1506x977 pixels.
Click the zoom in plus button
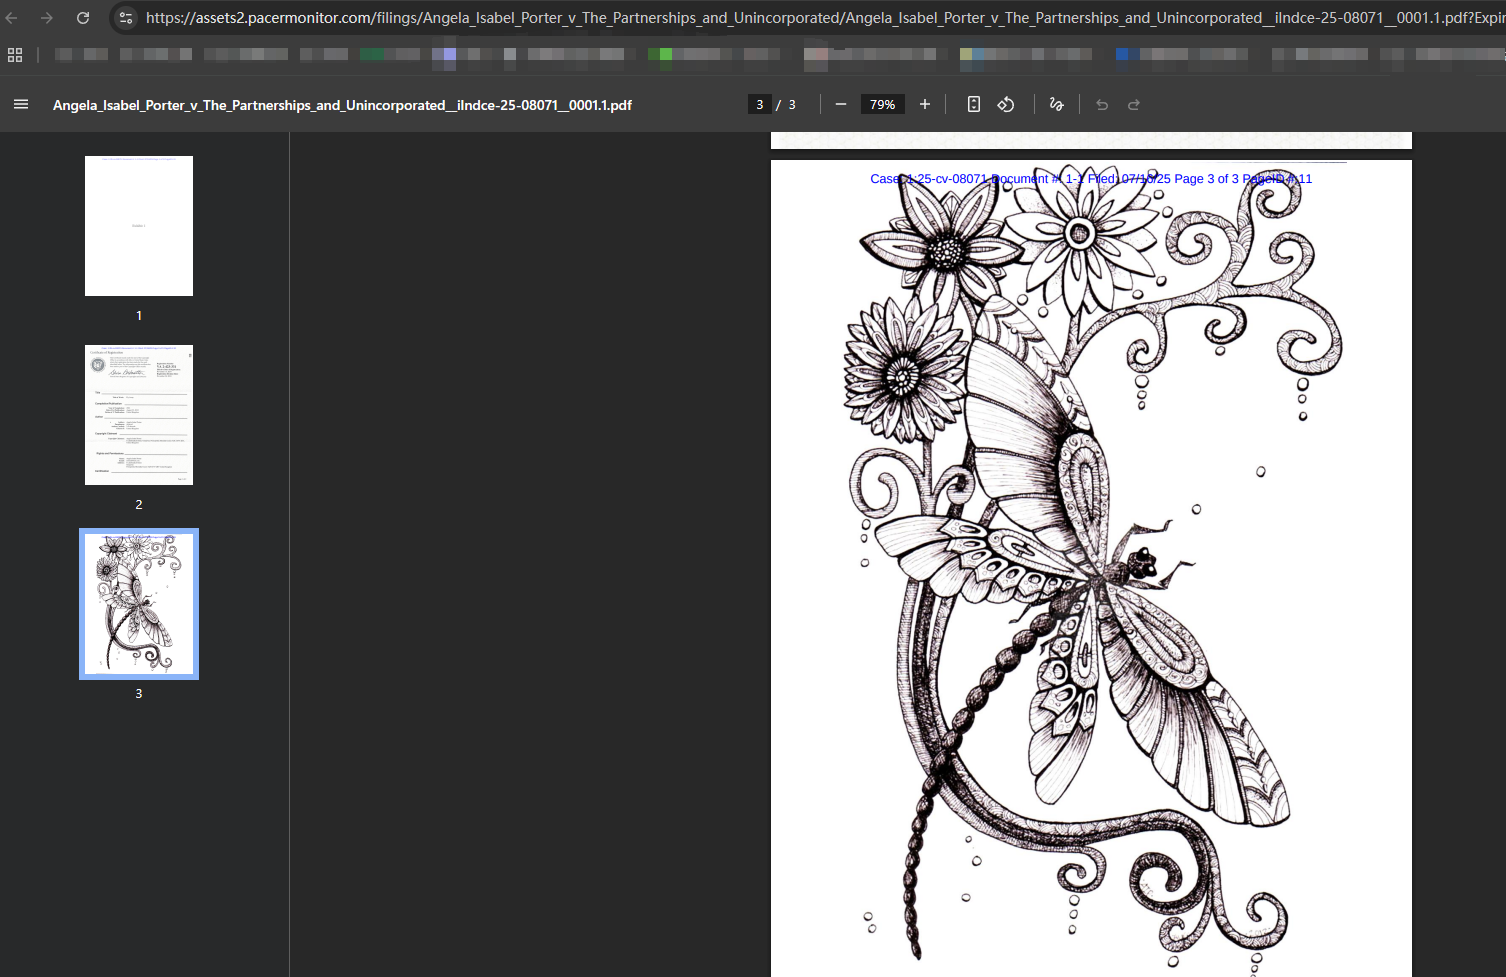[925, 104]
